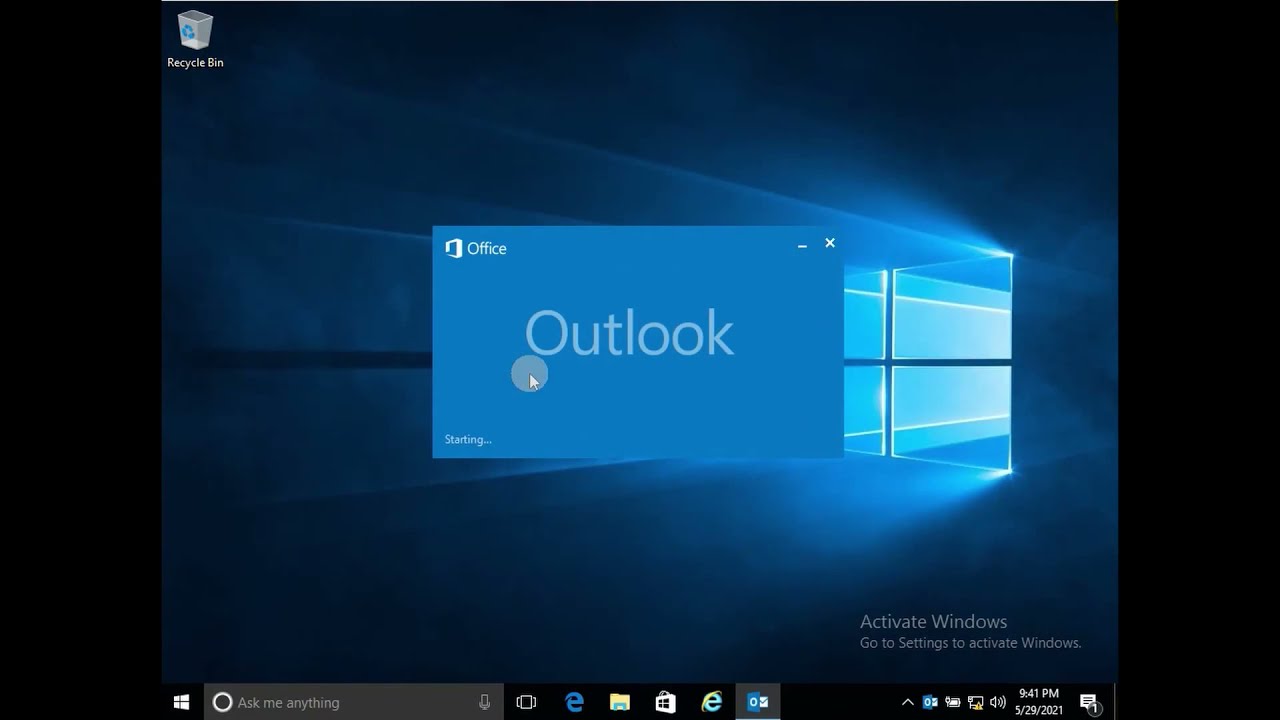Launch Microsoft Edge from the taskbar
1280x720 pixels.
pos(574,702)
